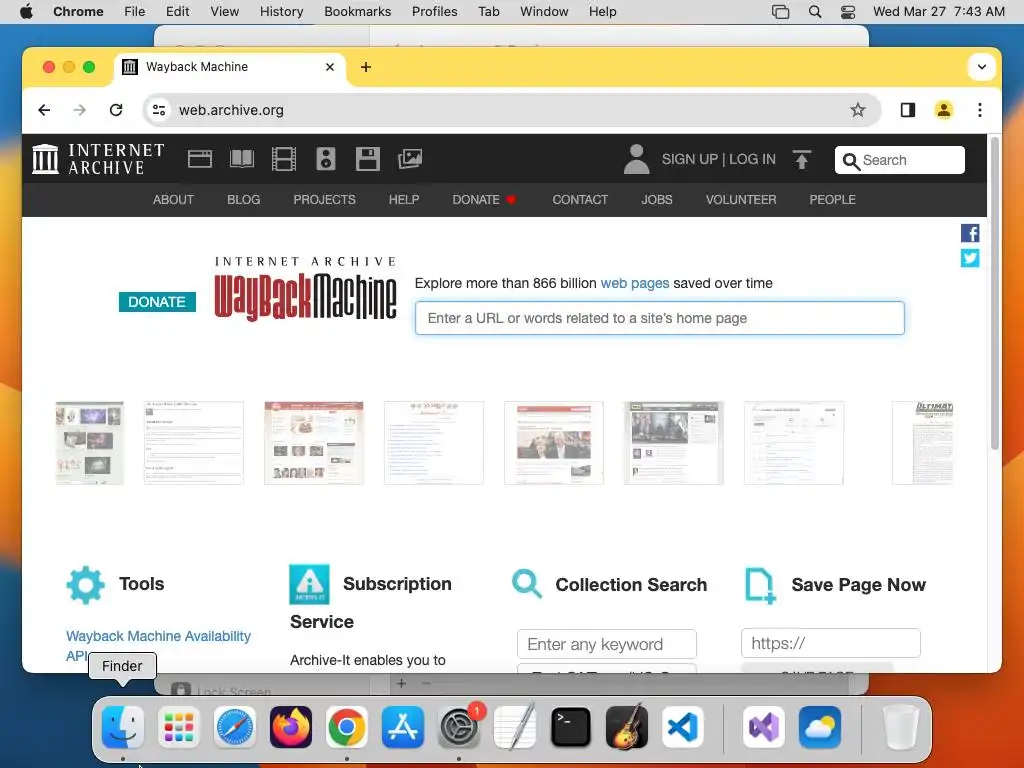1024x768 pixels.
Task: Open the Images icon
Action: [410, 159]
